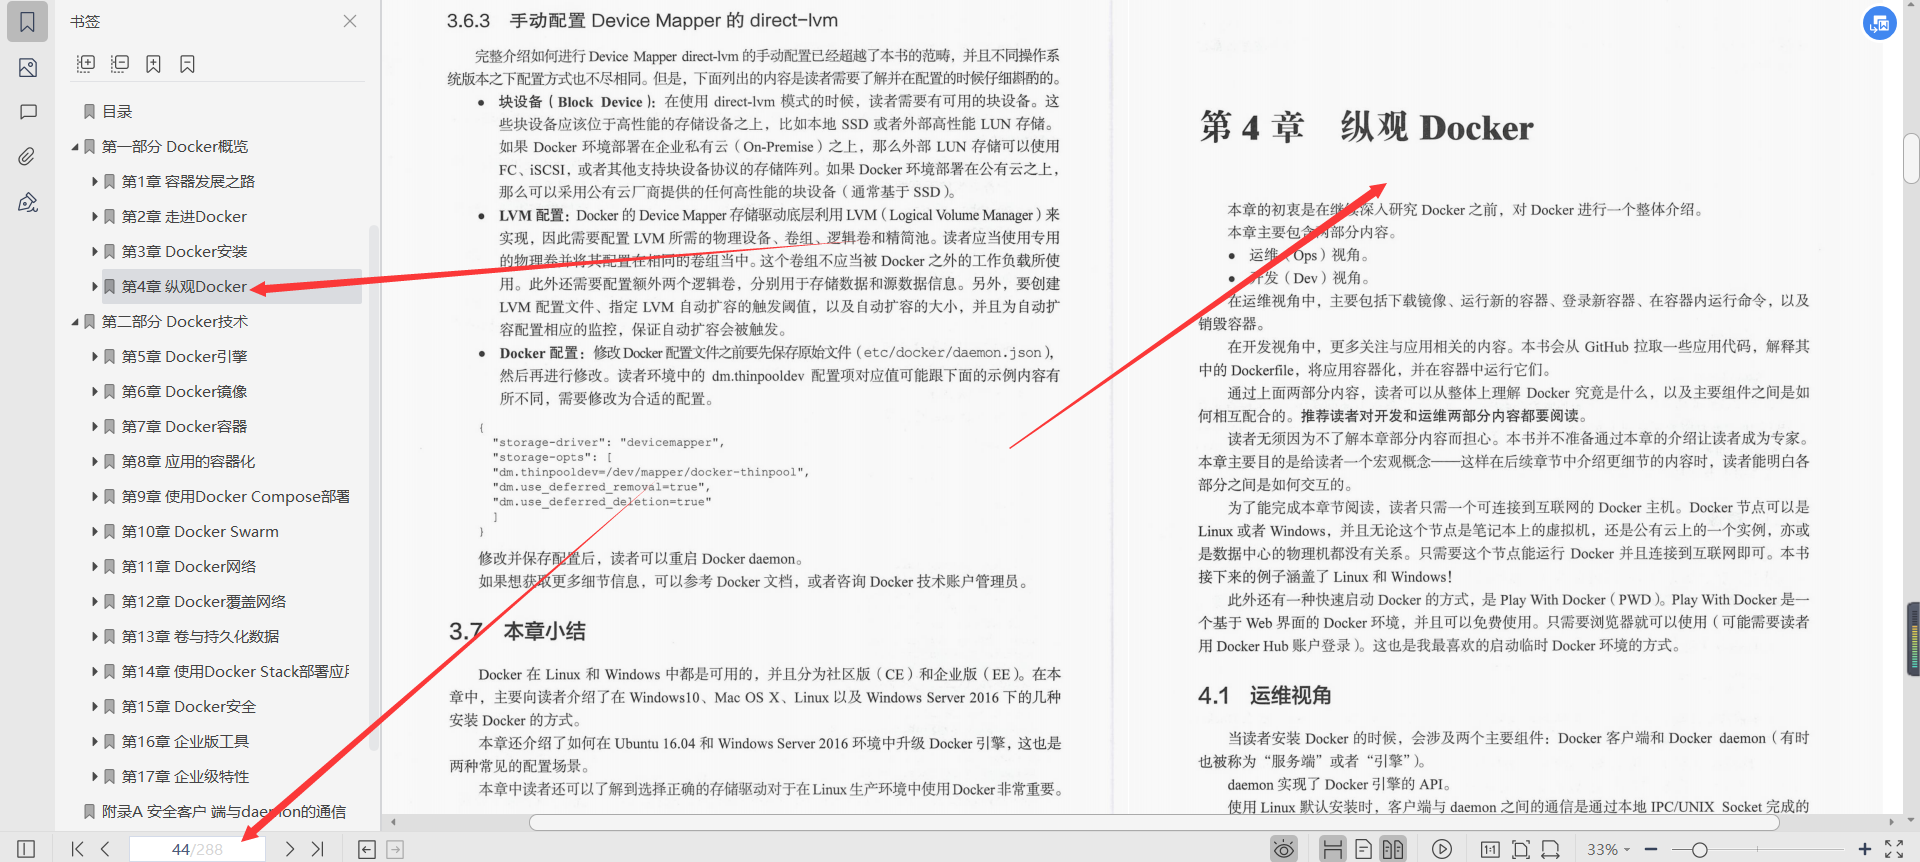Expand 第6章 Docker镜像 bookmark

(x=95, y=392)
